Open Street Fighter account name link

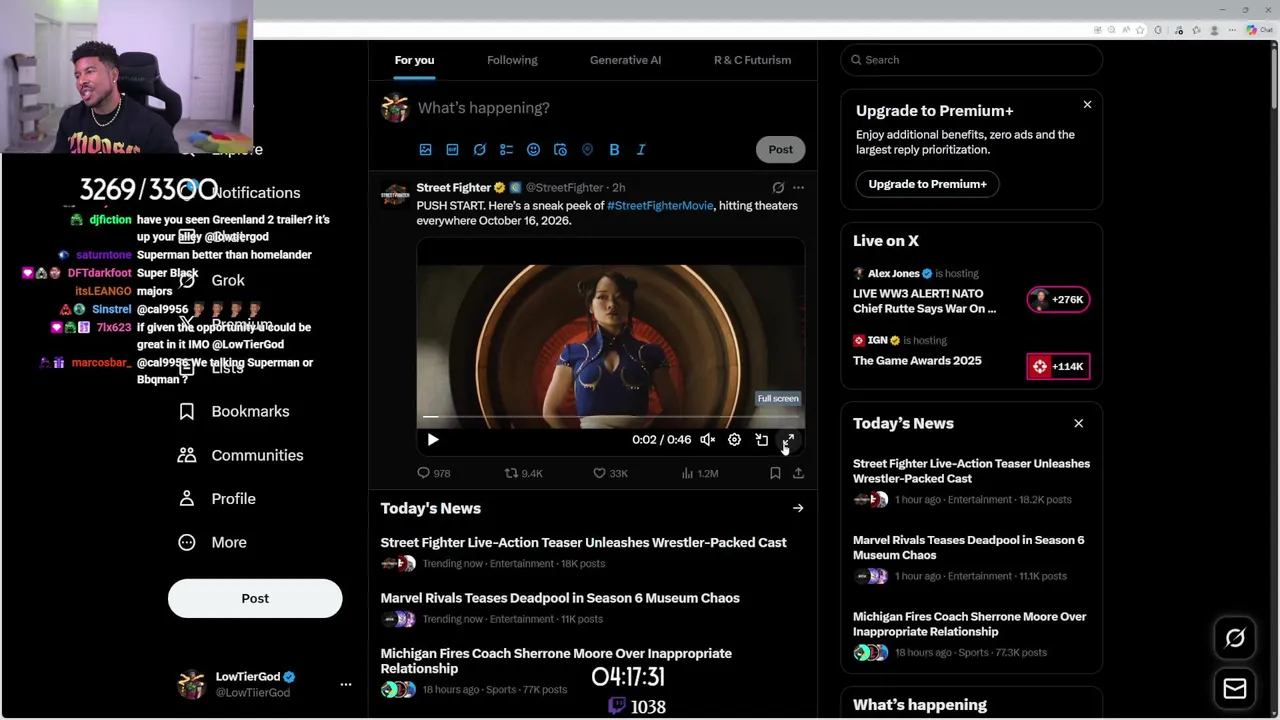pyautogui.click(x=453, y=187)
